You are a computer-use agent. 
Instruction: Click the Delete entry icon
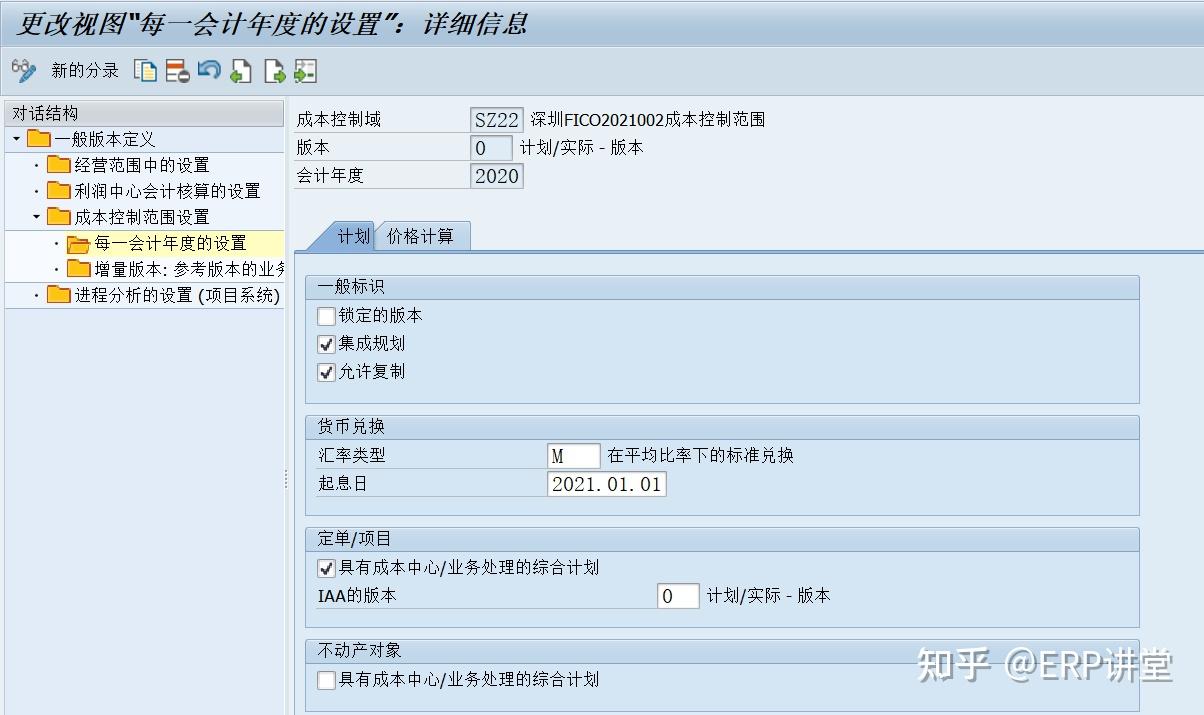coord(178,70)
